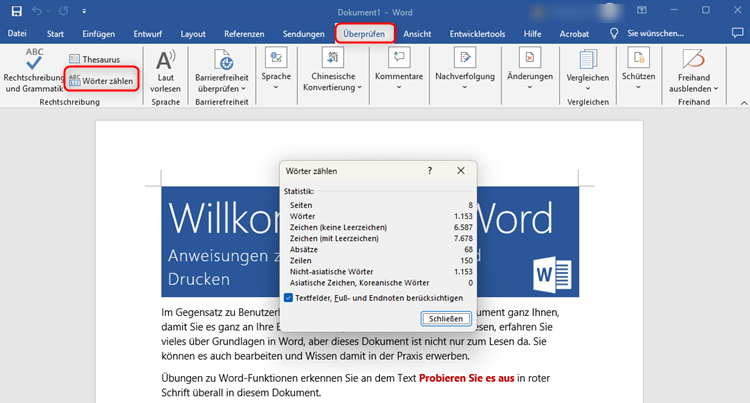The height and width of the screenshot is (403, 750).
Task: Click the Word logo in the banner
Action: (x=552, y=275)
